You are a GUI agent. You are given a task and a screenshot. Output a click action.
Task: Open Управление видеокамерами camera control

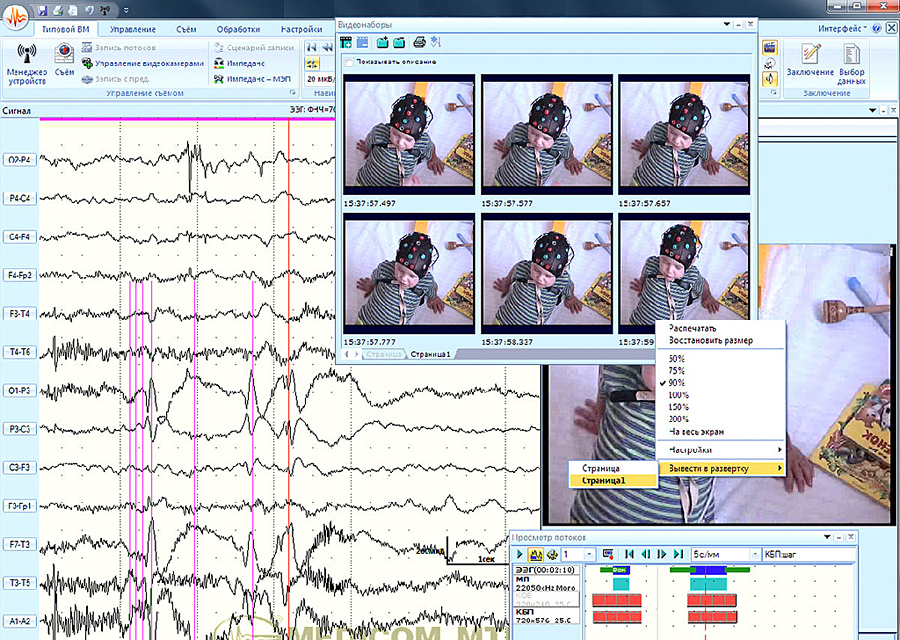click(148, 62)
